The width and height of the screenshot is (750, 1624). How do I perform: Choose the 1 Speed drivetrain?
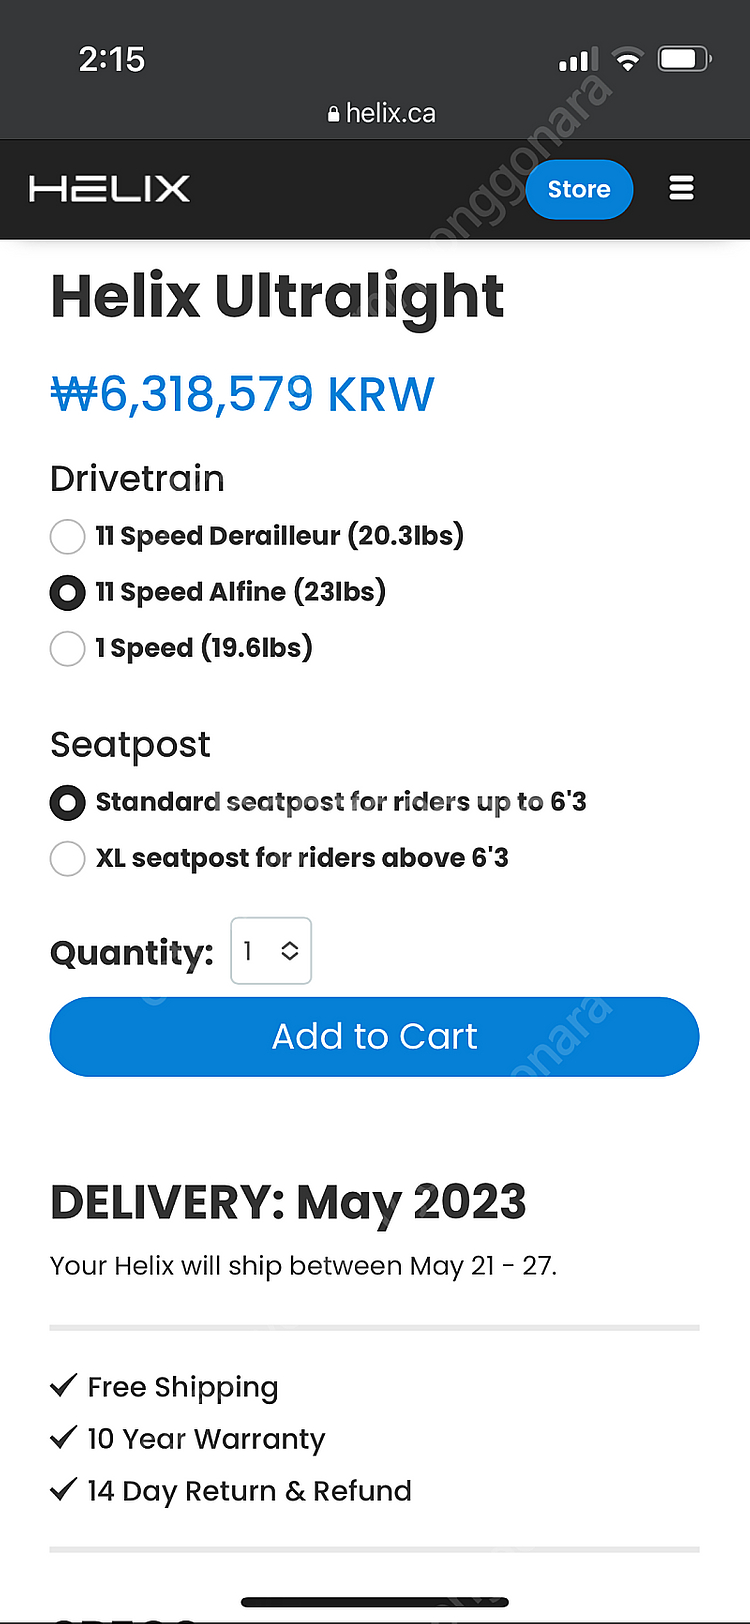(x=67, y=648)
